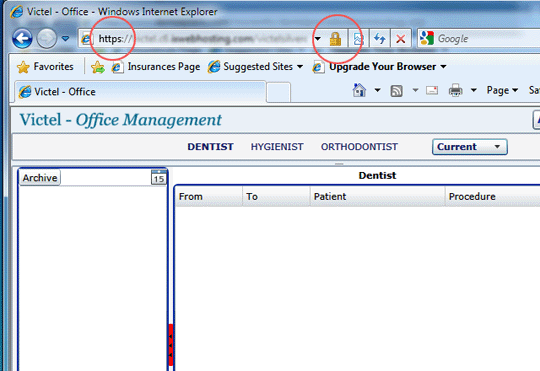Toggle the Compatibility View page icon
Screen dimensions: 540x371
[x=358, y=39]
